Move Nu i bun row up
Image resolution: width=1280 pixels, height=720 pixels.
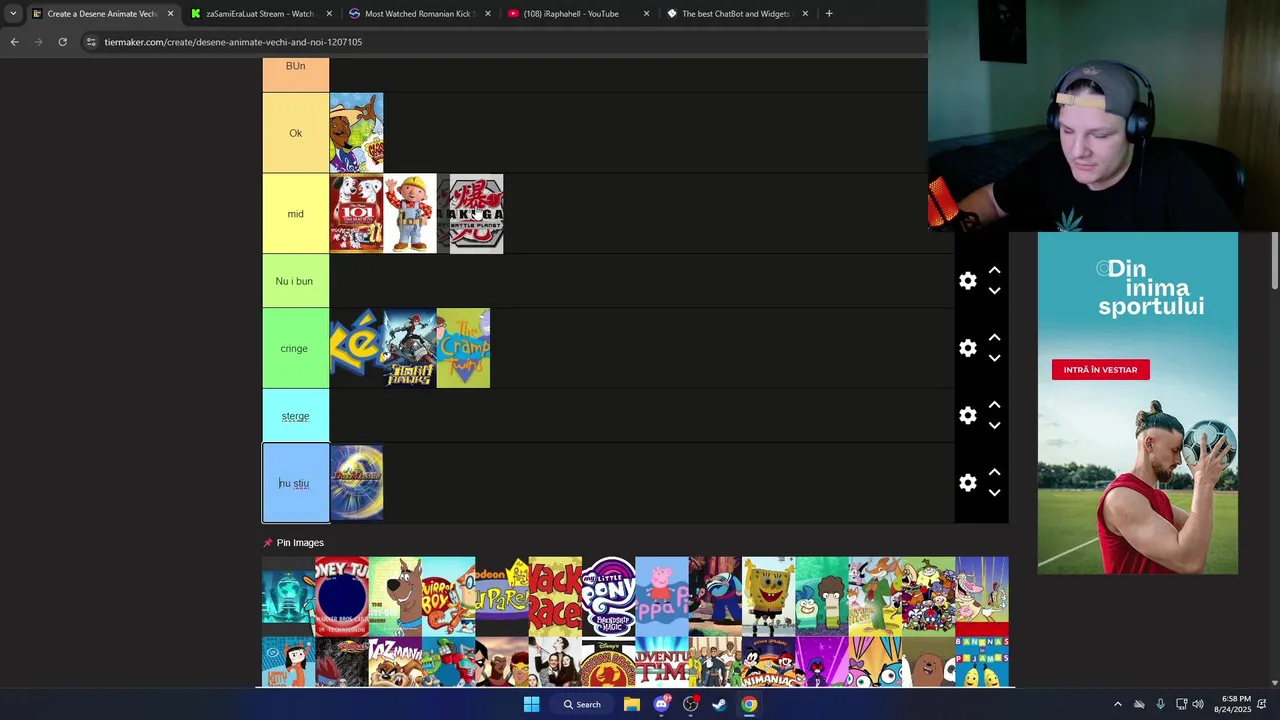tap(994, 271)
